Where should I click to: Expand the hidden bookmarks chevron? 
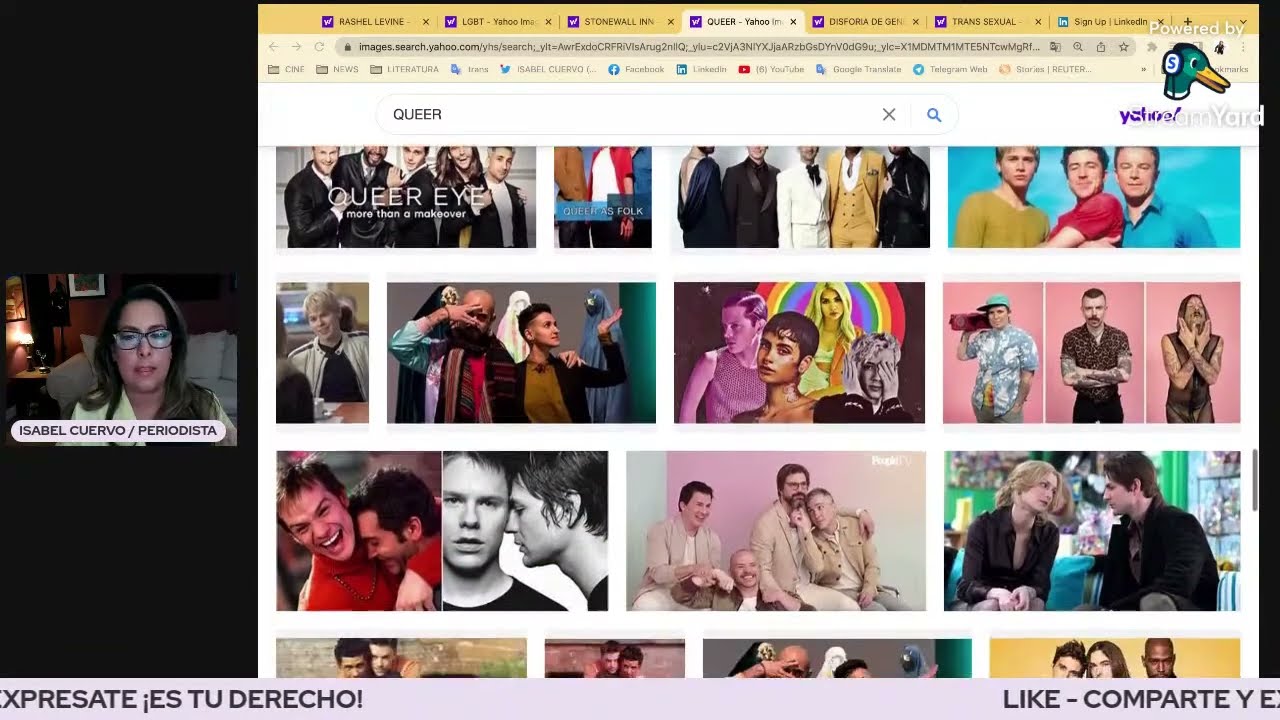[x=1144, y=69]
